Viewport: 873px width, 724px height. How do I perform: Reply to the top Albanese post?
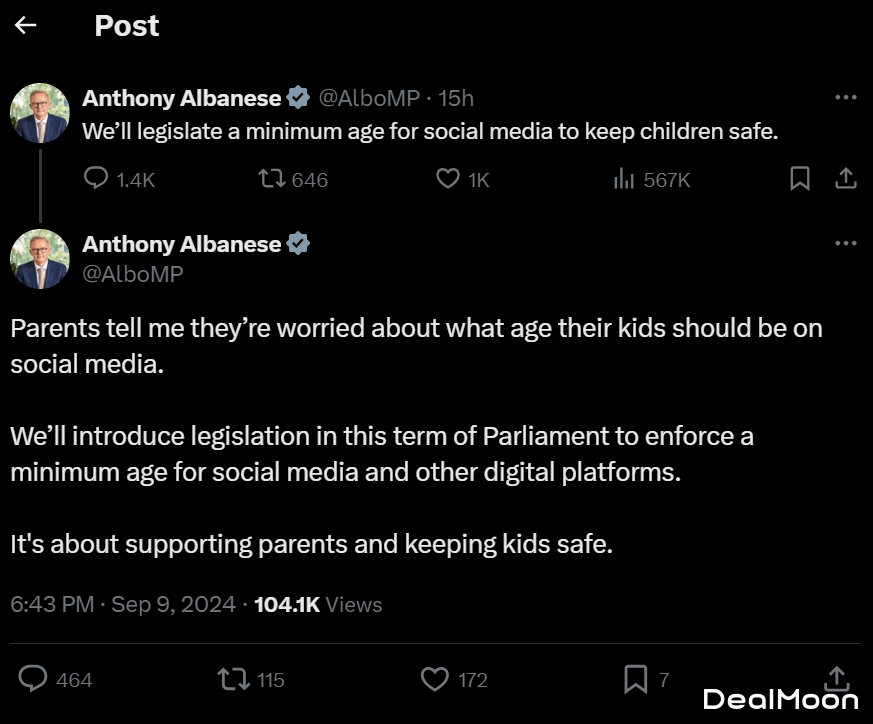96,179
